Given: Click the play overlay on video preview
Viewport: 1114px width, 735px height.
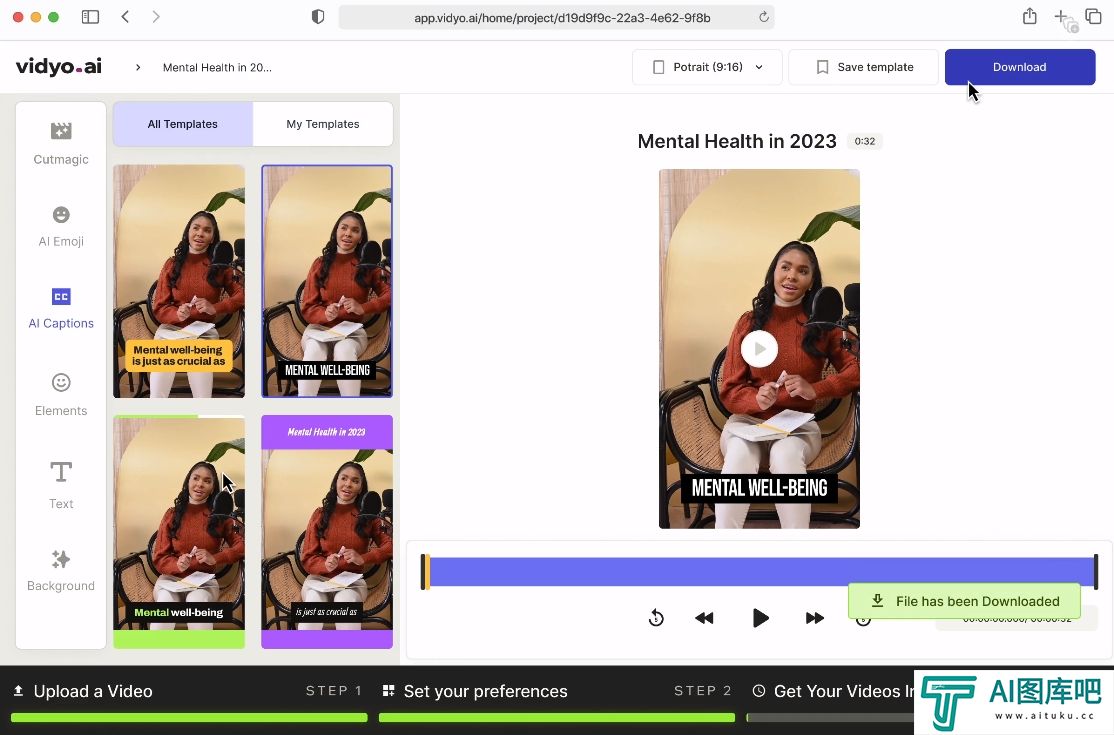Looking at the screenshot, I should pyautogui.click(x=759, y=349).
